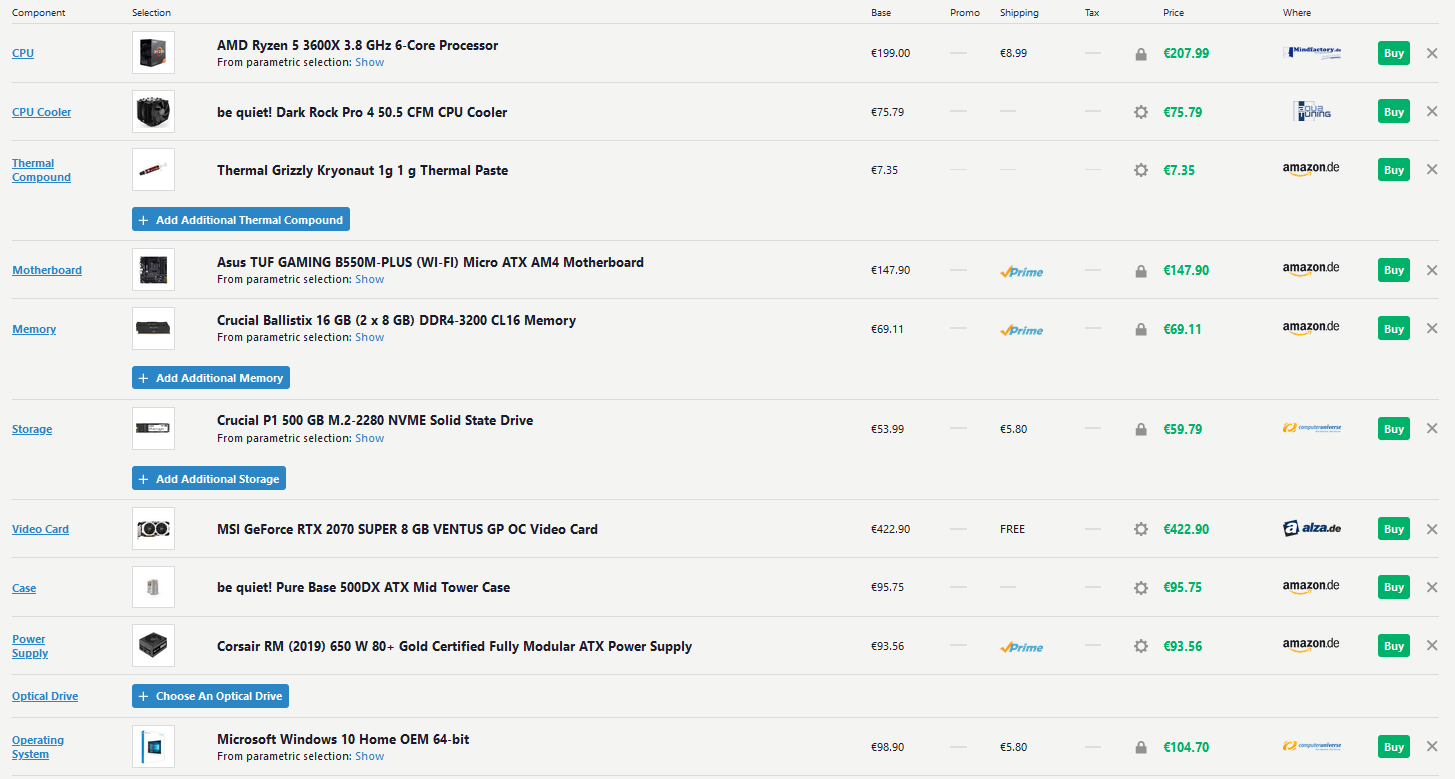
Task: Click the lock icon in the CPU row
Action: pos(1141,54)
